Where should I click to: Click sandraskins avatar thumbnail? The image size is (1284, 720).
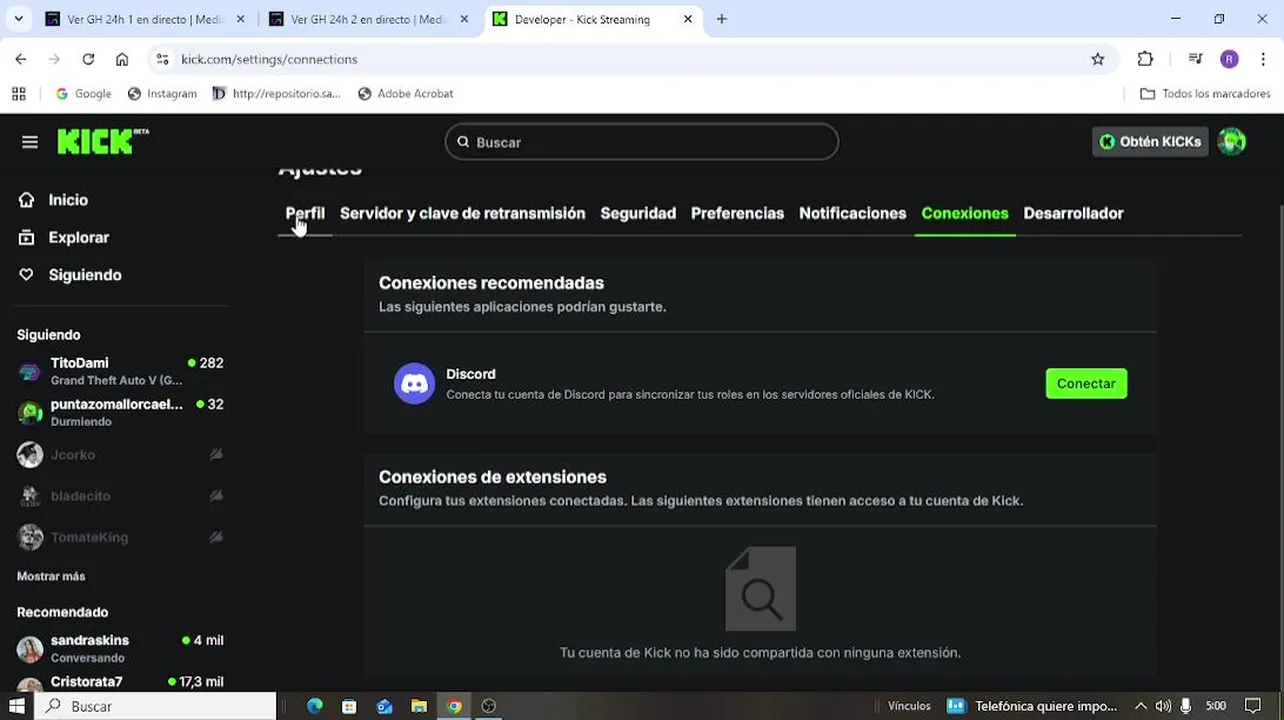[x=30, y=649]
